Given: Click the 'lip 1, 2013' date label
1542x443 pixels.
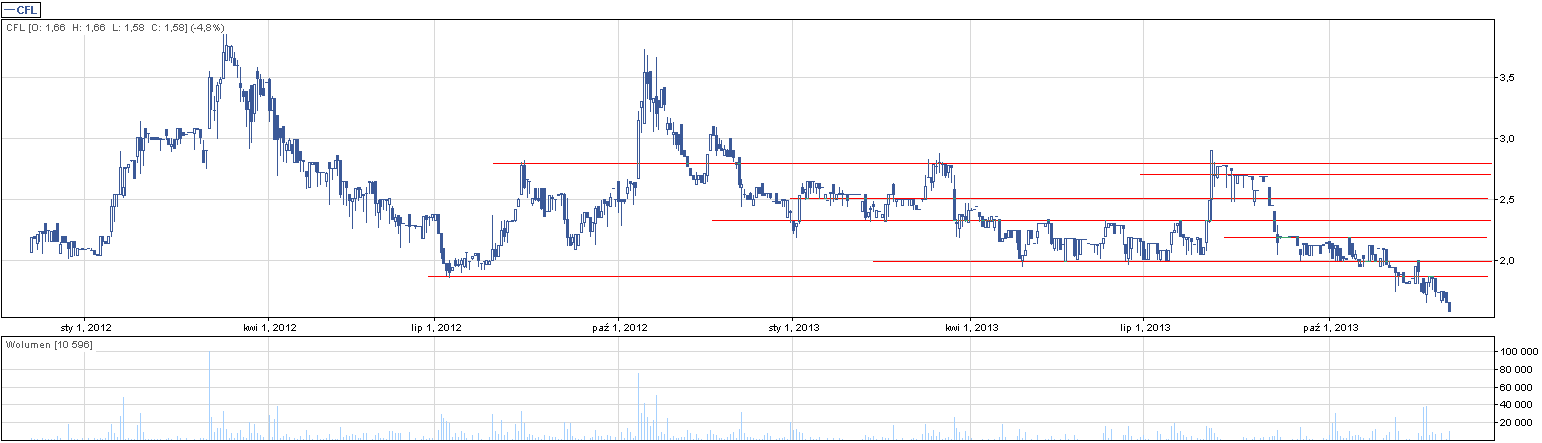Looking at the screenshot, I should click(x=1143, y=326).
